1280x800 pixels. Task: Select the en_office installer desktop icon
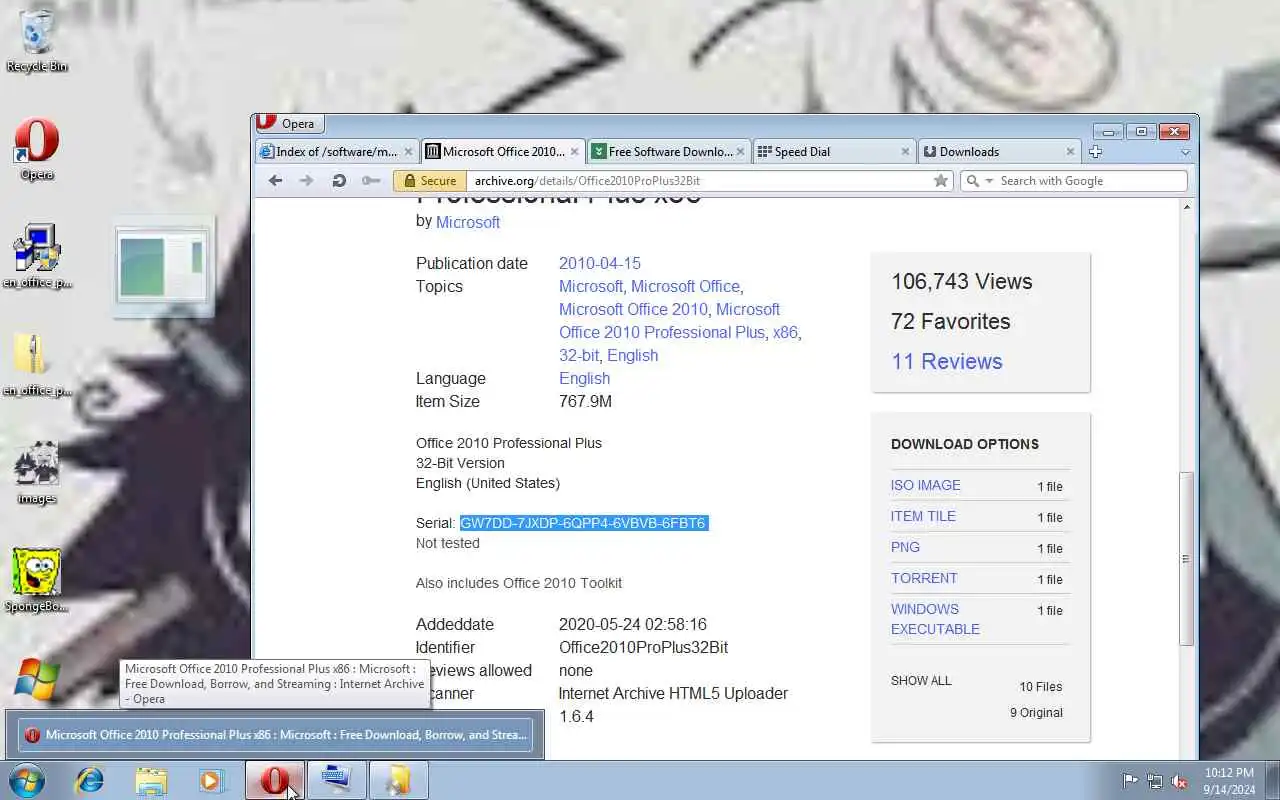click(37, 256)
